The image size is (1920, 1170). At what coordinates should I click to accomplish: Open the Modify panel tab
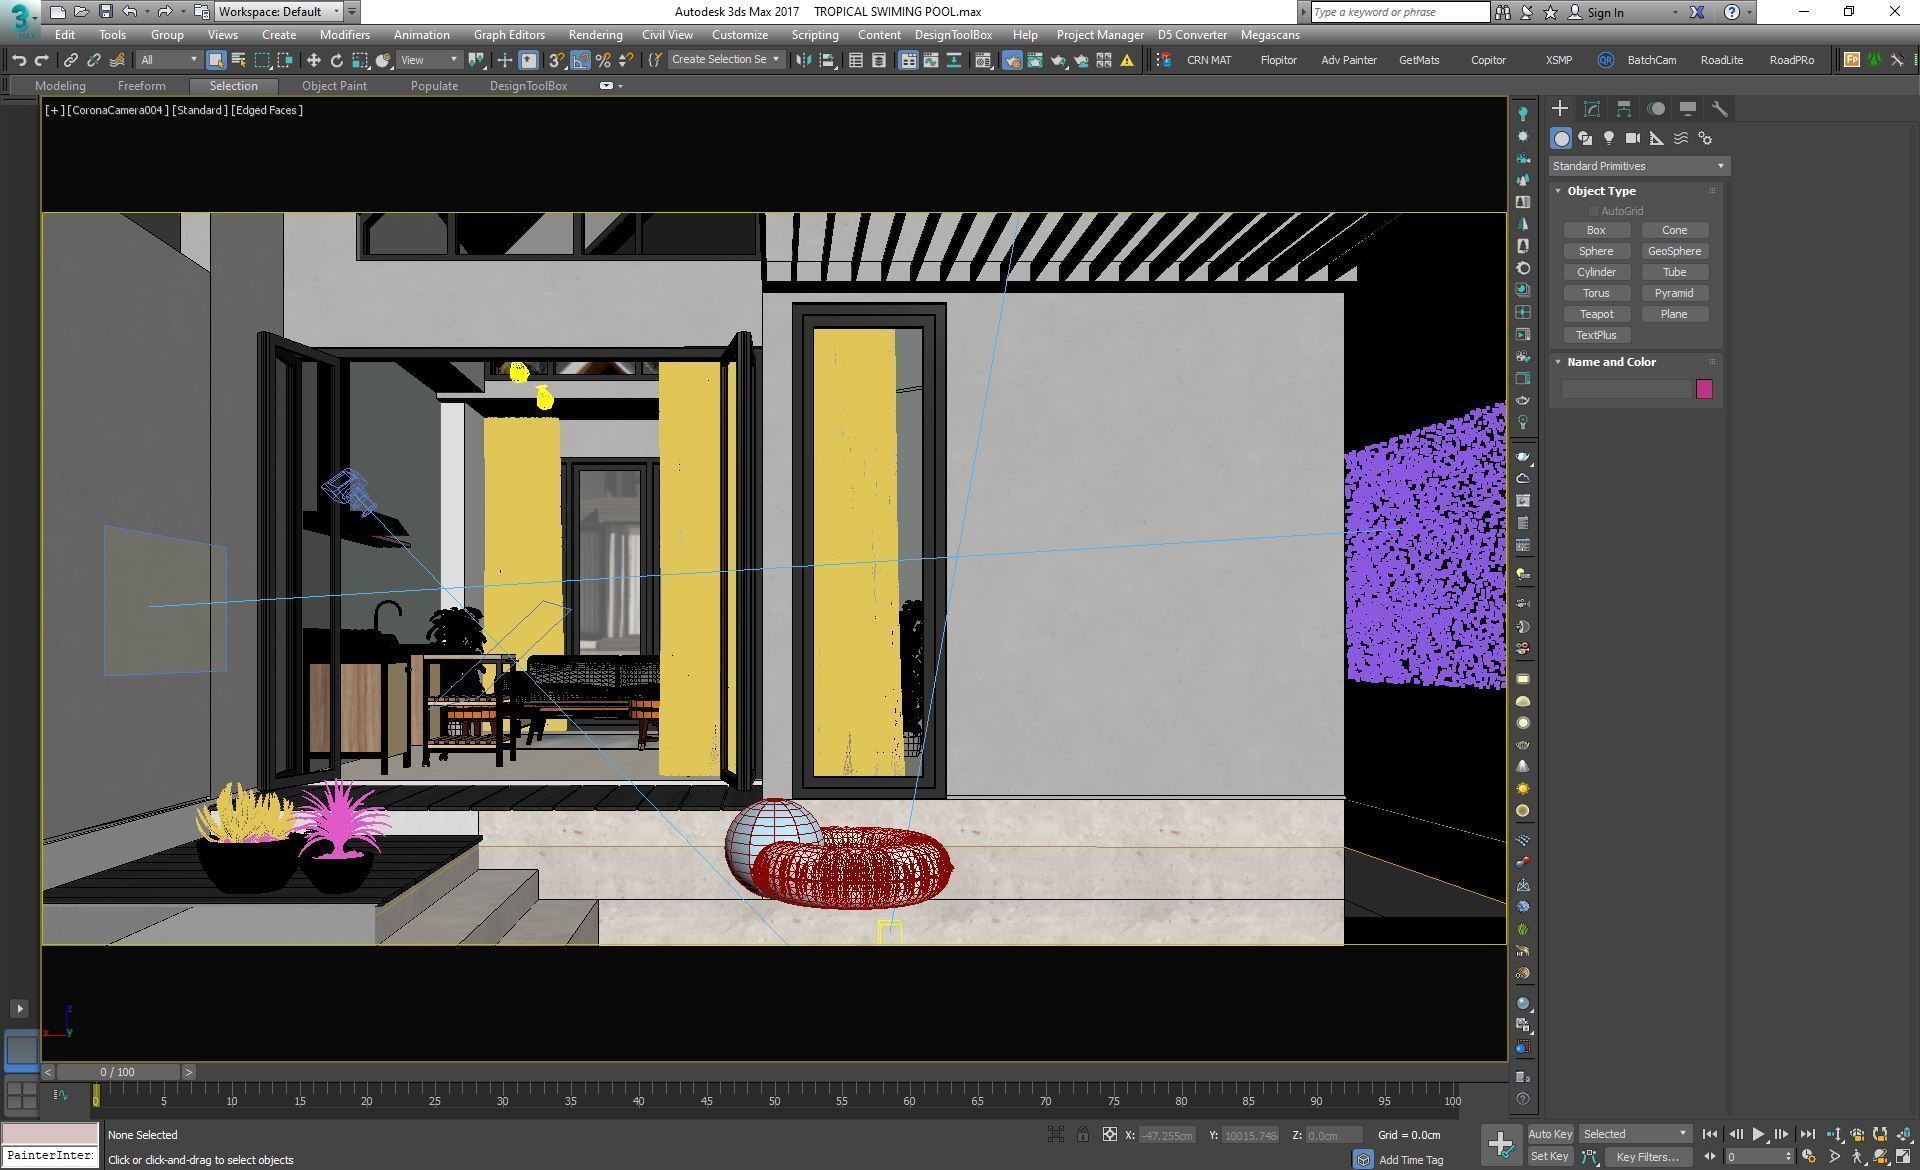pyautogui.click(x=1592, y=109)
